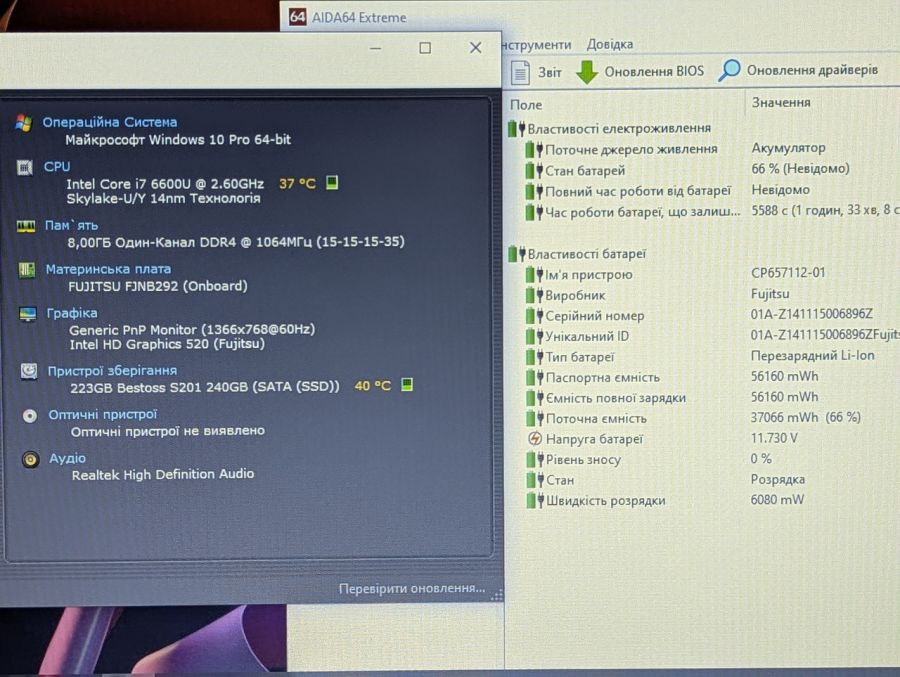Click the monitor icon beside Графіка

[28, 314]
